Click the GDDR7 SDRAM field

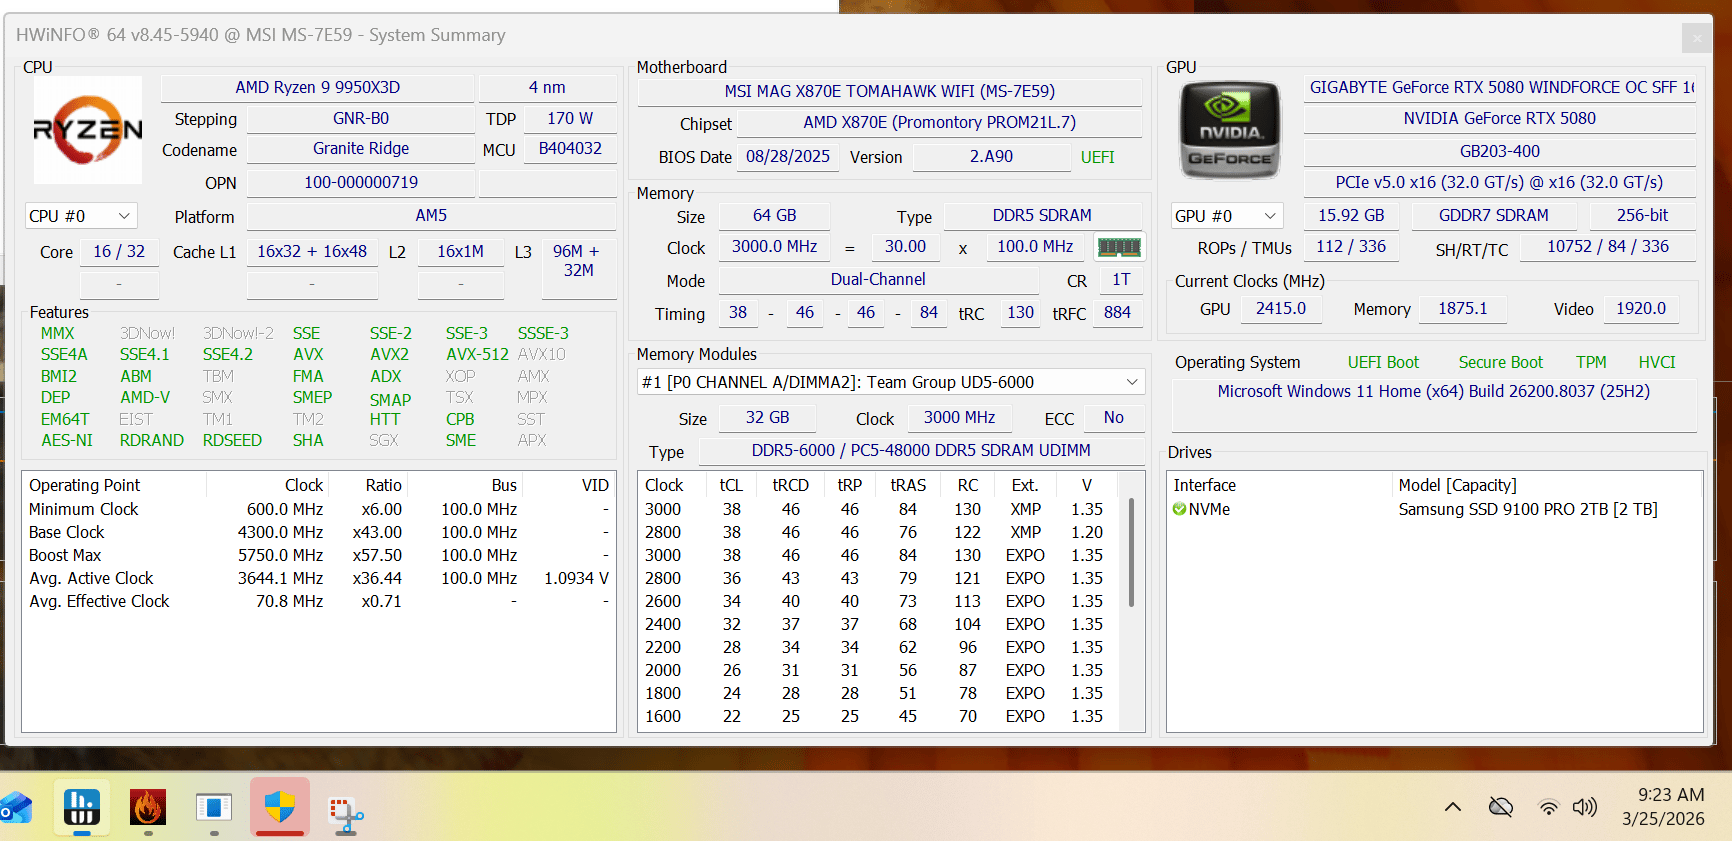pyautogui.click(x=1494, y=216)
